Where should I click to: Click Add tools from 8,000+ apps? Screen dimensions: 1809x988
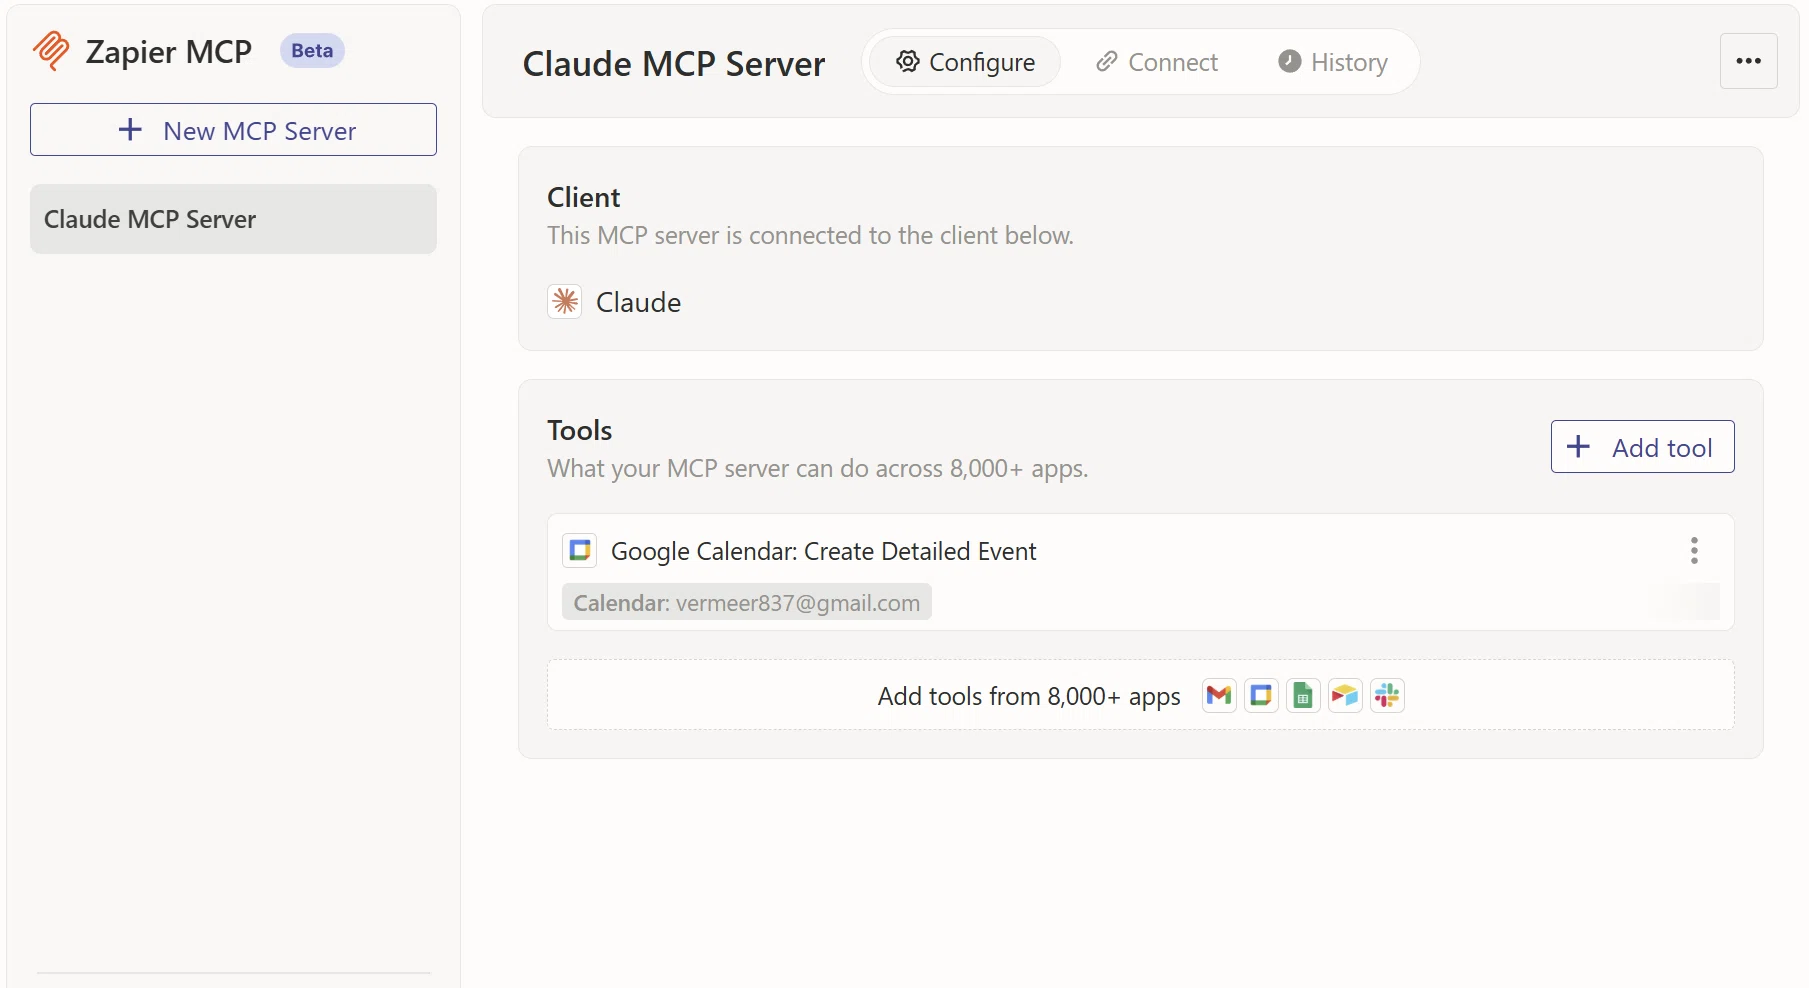[1140, 695]
